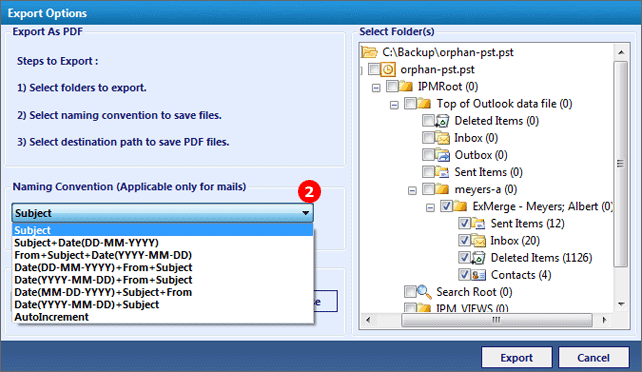Select the Inbox (20) folder label
The height and width of the screenshot is (372, 642).
pos(515,241)
